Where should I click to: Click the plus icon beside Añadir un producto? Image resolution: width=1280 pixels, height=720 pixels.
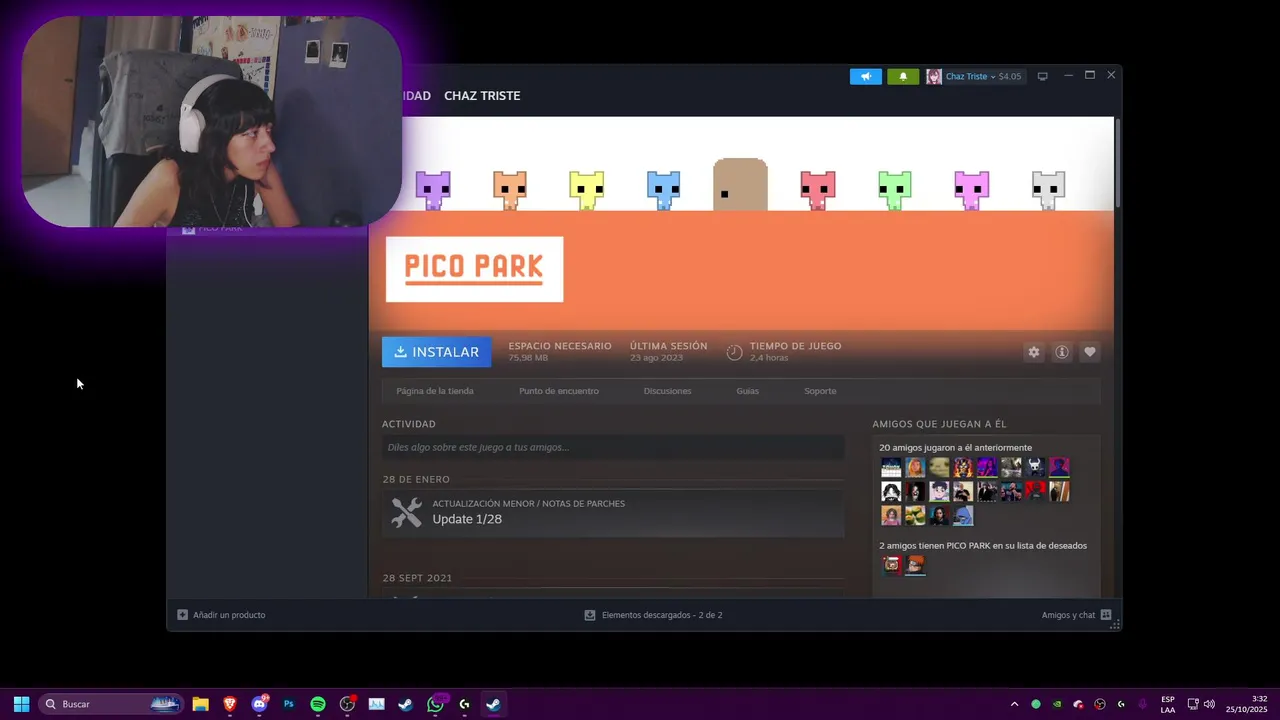(x=182, y=615)
